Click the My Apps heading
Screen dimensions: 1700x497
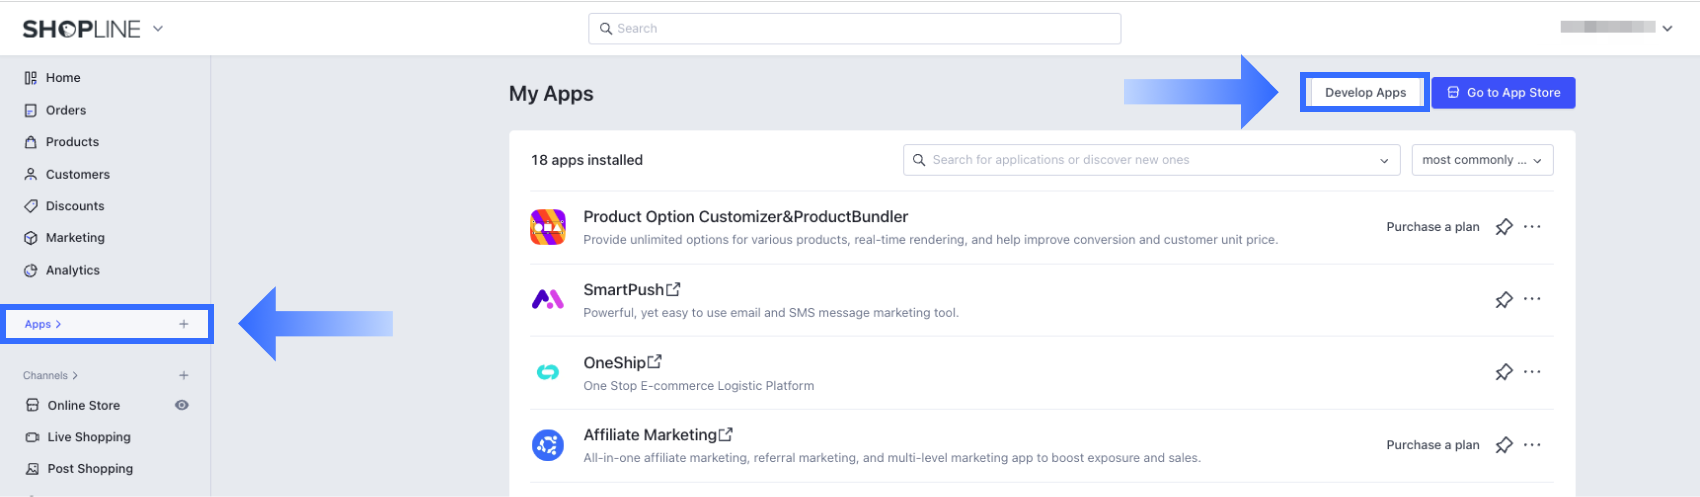[551, 94]
